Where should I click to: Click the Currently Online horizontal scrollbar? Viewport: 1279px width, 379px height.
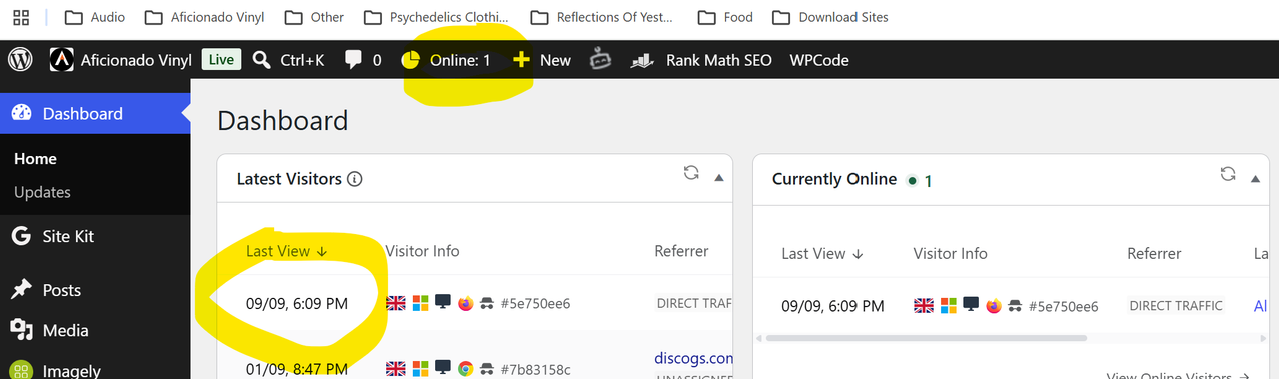(x=925, y=338)
